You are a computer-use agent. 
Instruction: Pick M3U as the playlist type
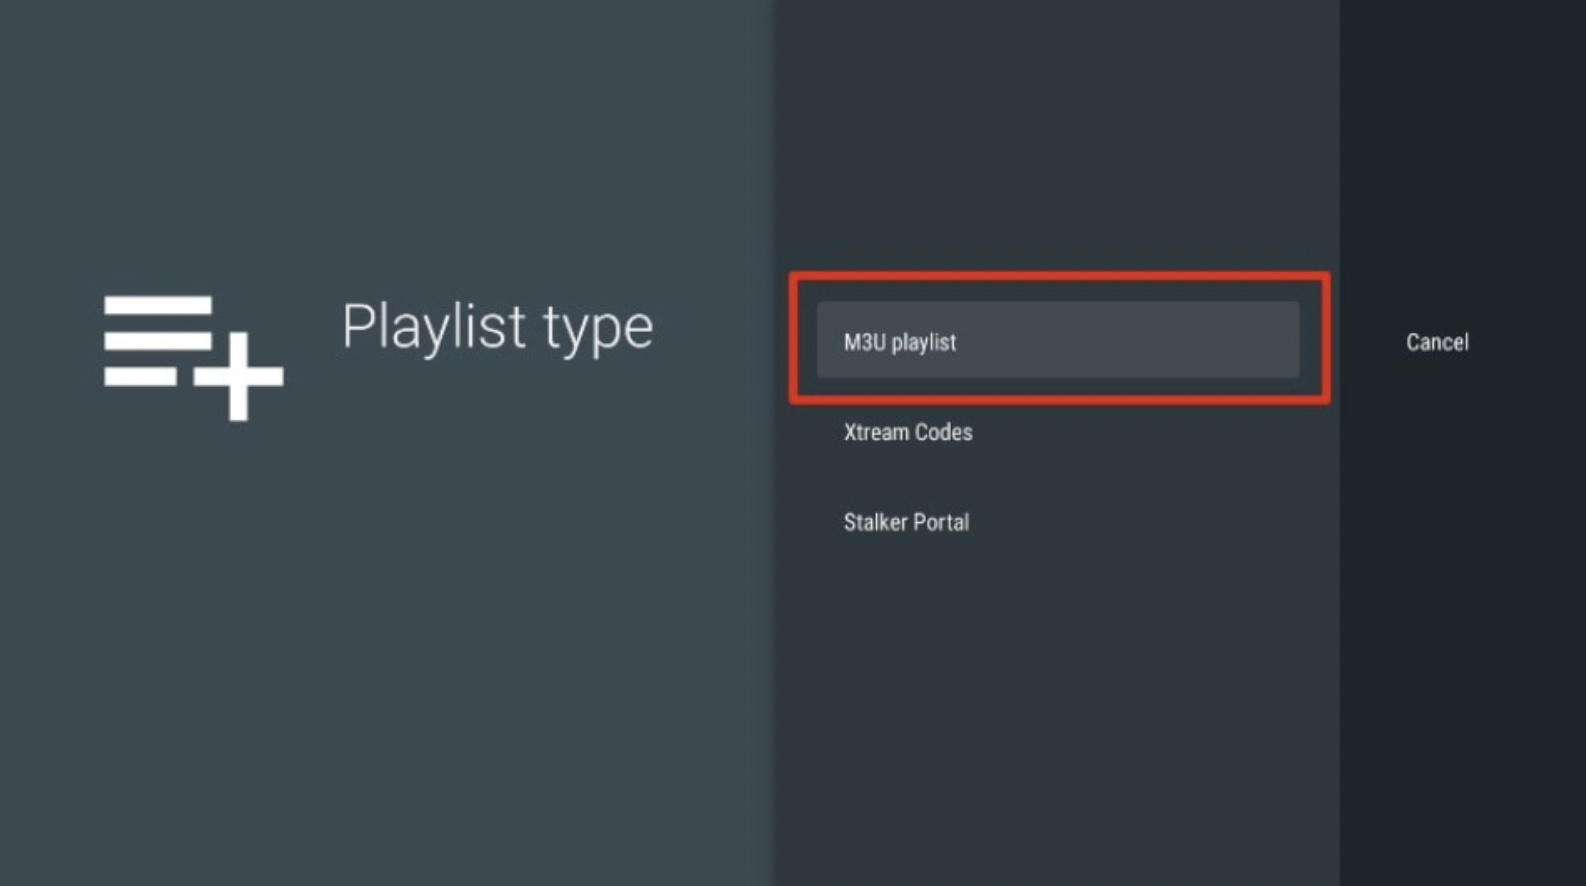pyautogui.click(x=1057, y=341)
